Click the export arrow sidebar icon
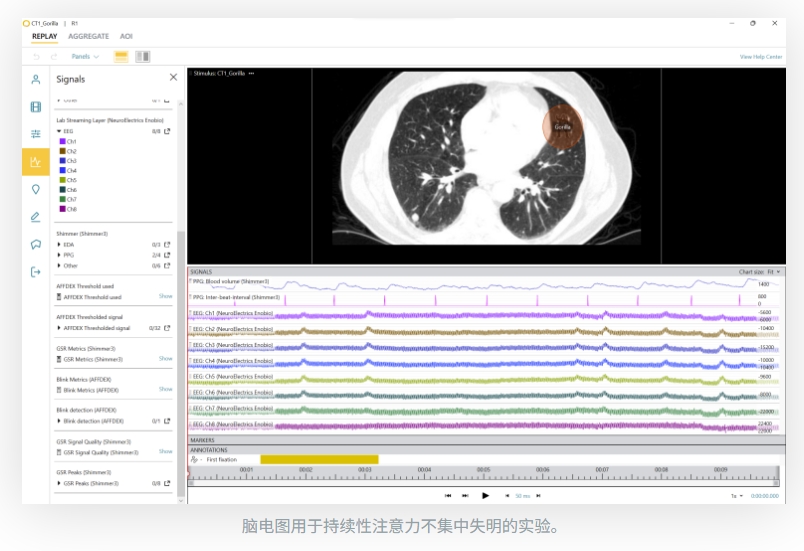The image size is (804, 551). click(x=36, y=271)
